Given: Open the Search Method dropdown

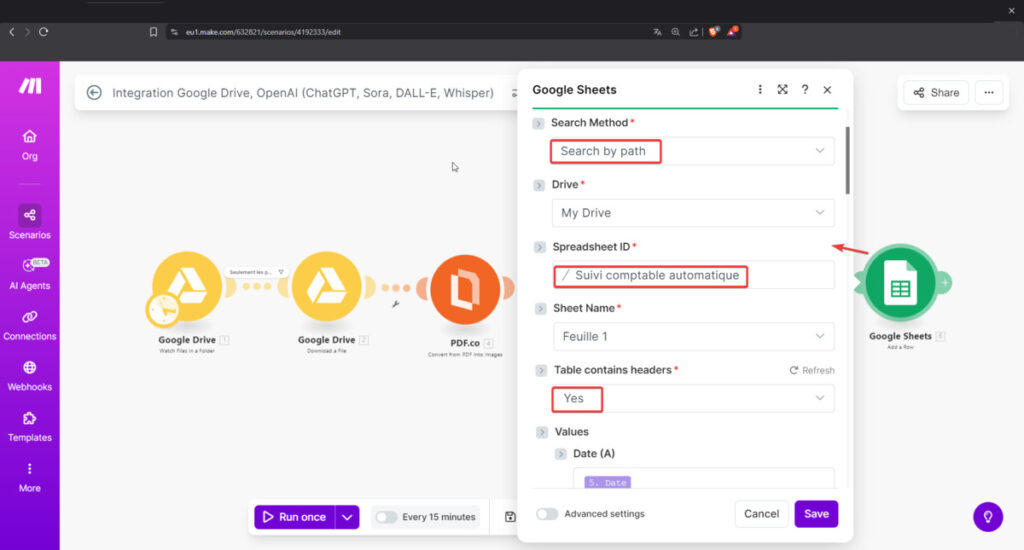Looking at the screenshot, I should point(692,151).
